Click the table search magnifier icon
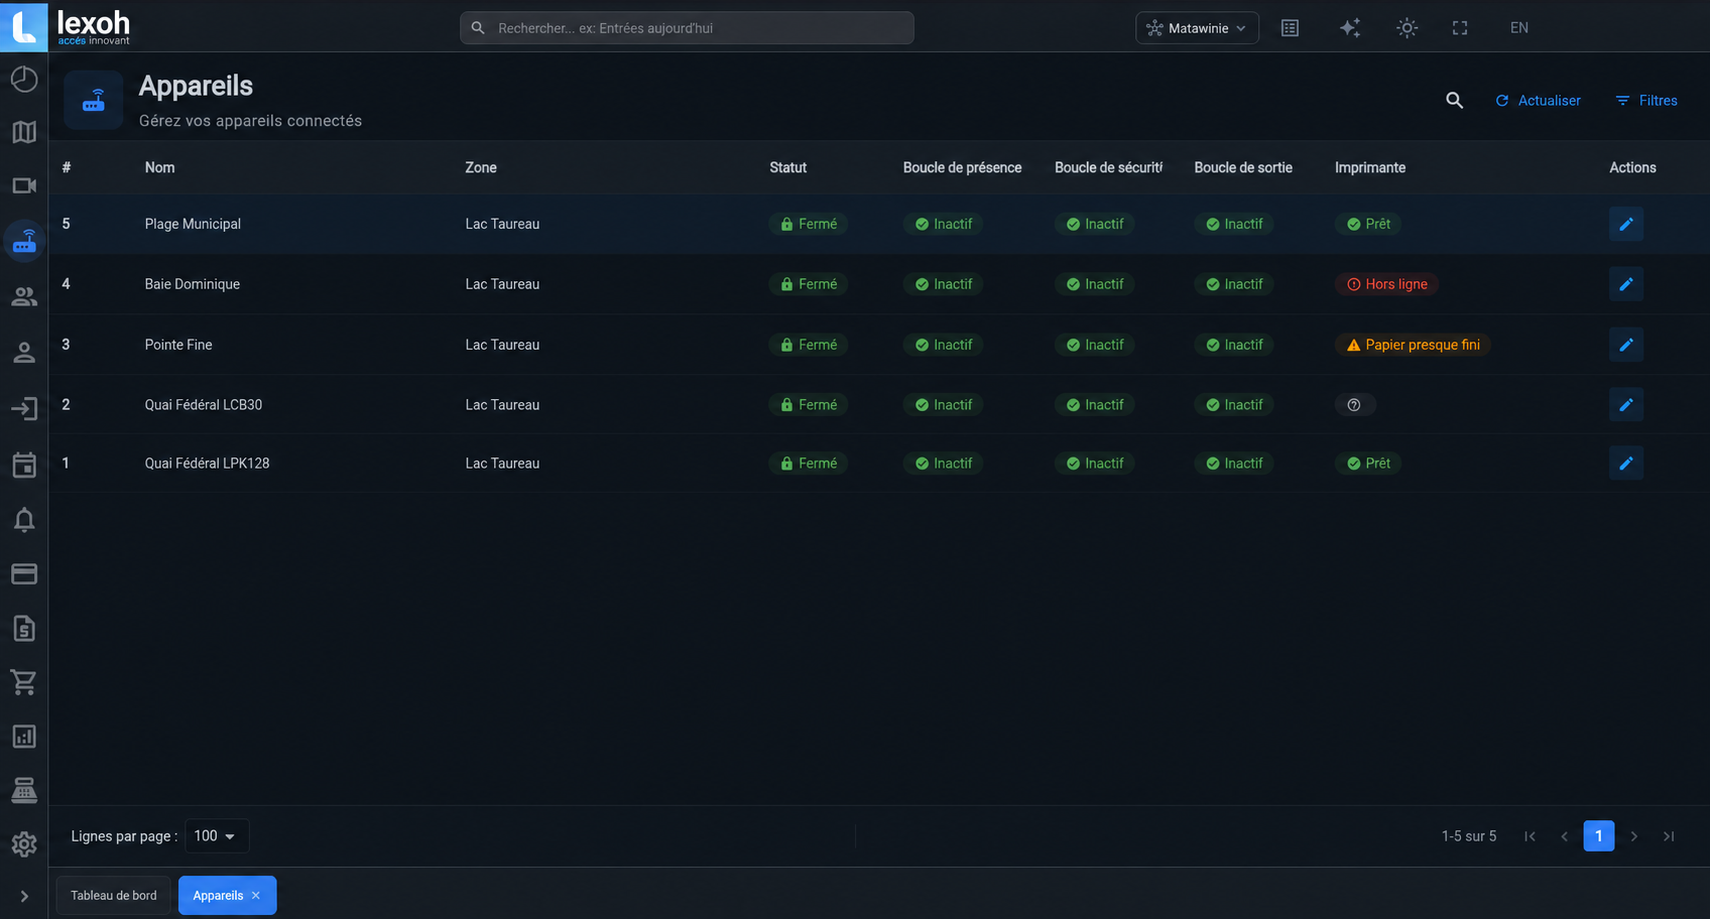 tap(1455, 100)
